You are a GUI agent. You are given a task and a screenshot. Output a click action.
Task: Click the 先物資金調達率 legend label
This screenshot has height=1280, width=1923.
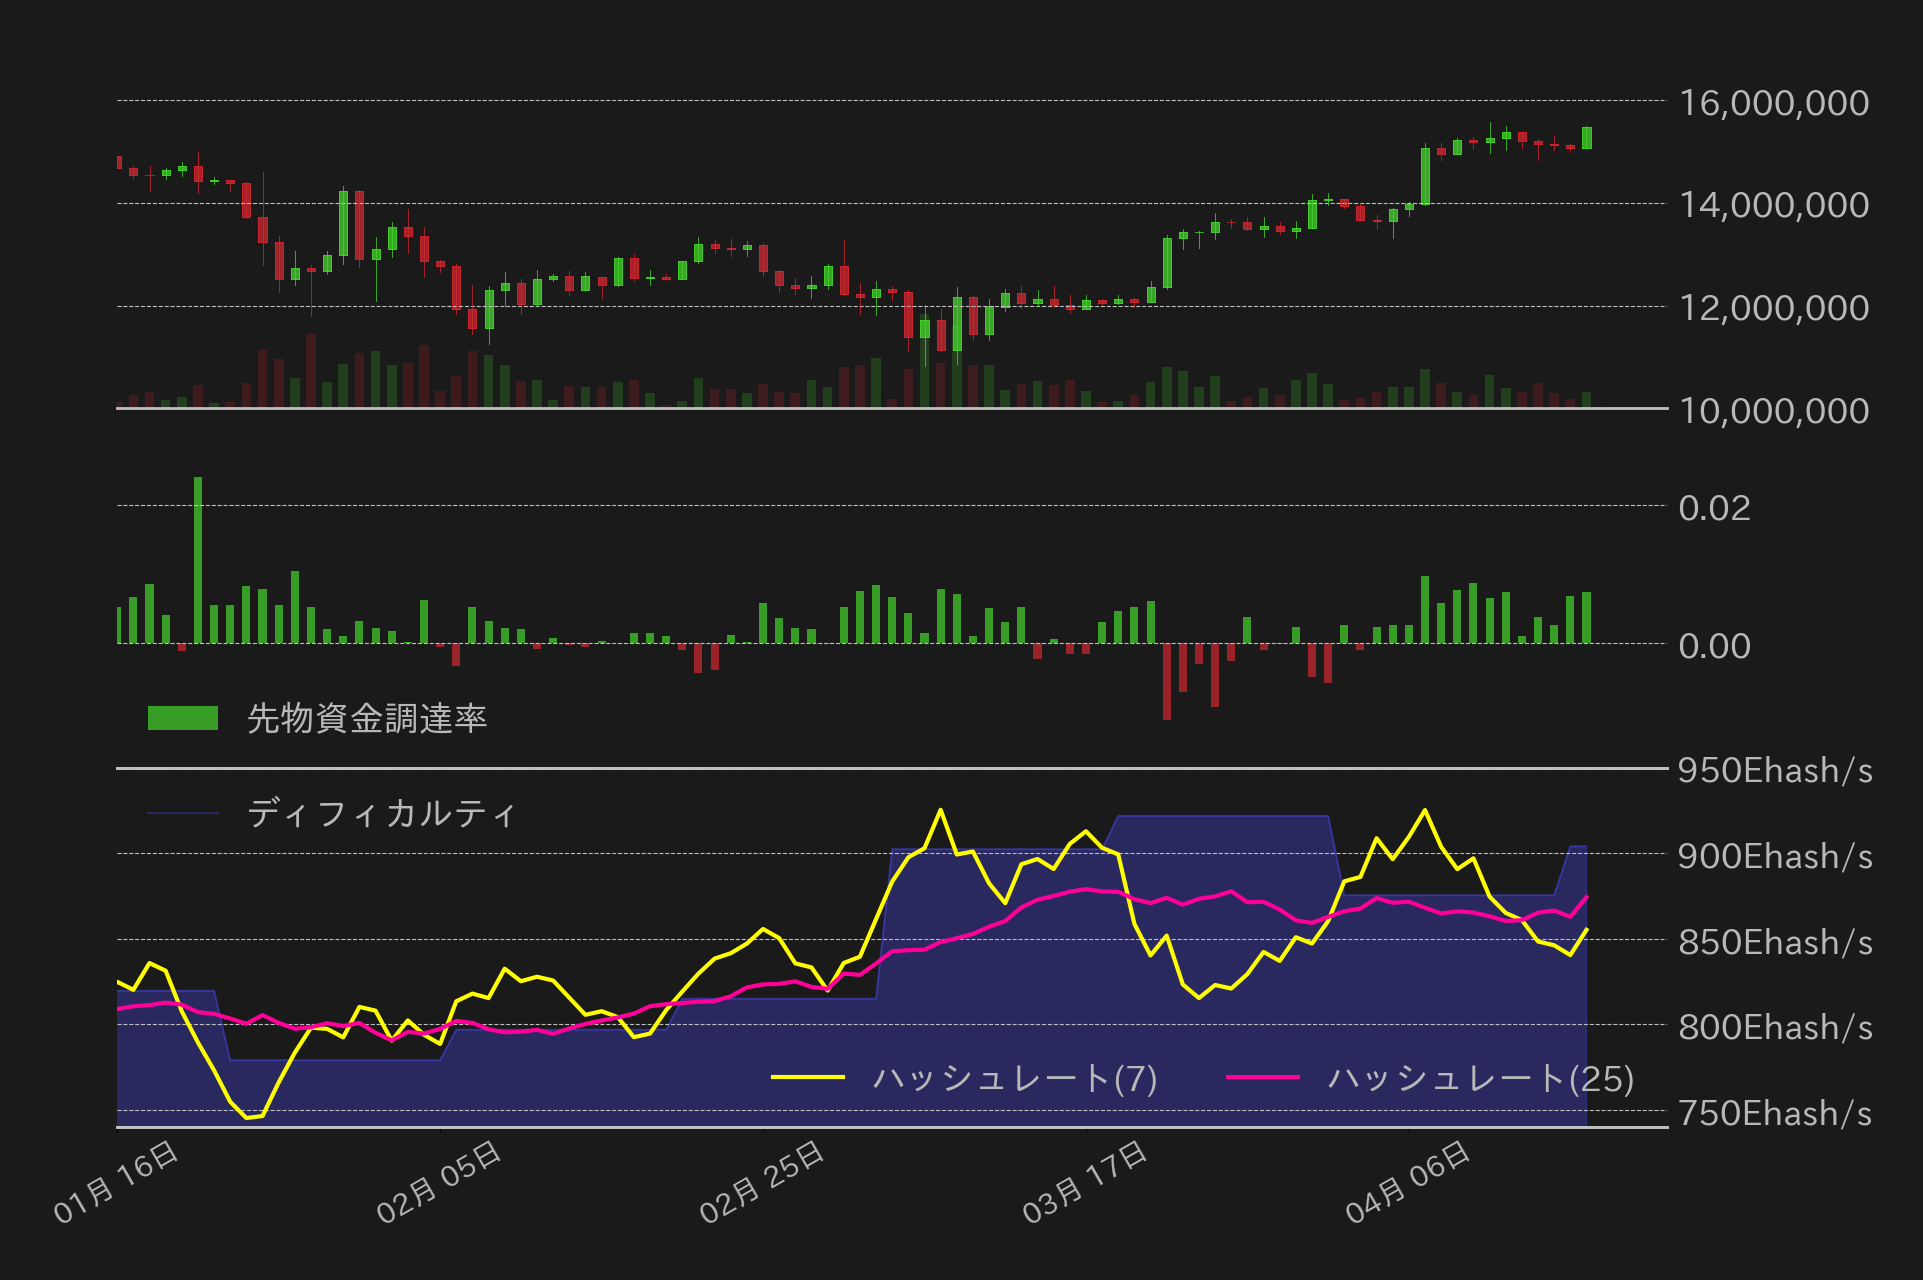(367, 718)
